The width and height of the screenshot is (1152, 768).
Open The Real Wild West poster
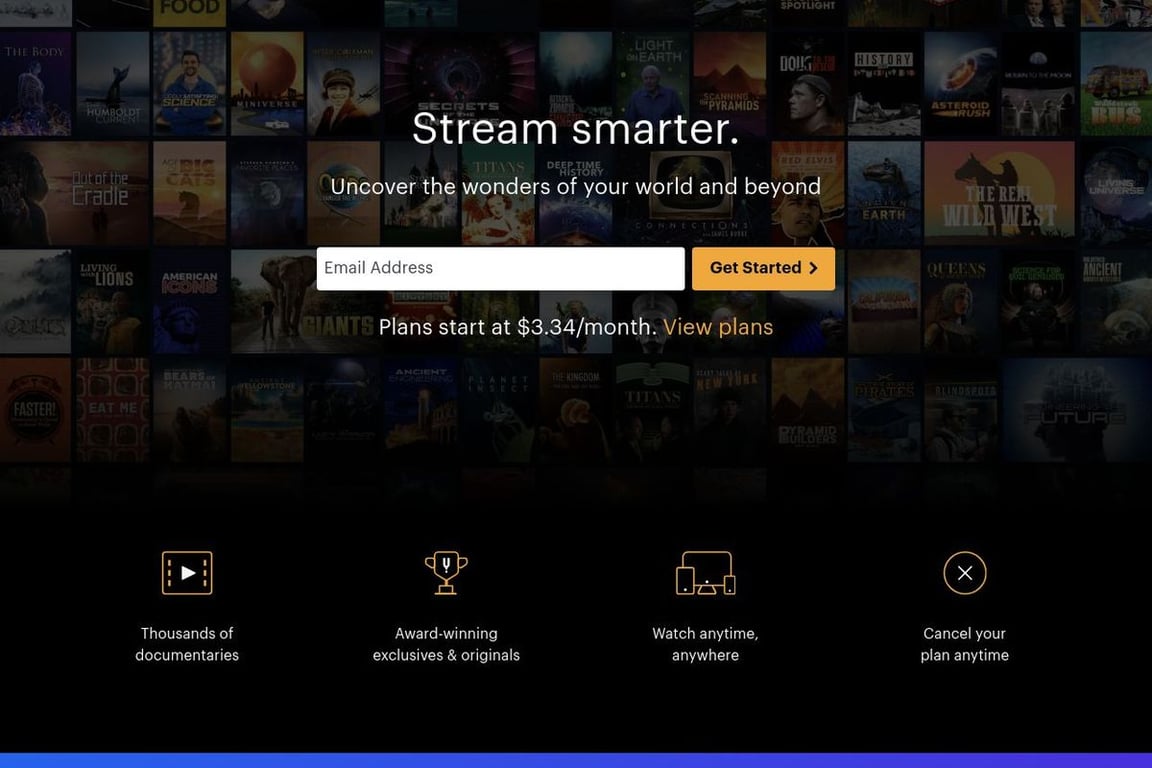999,193
